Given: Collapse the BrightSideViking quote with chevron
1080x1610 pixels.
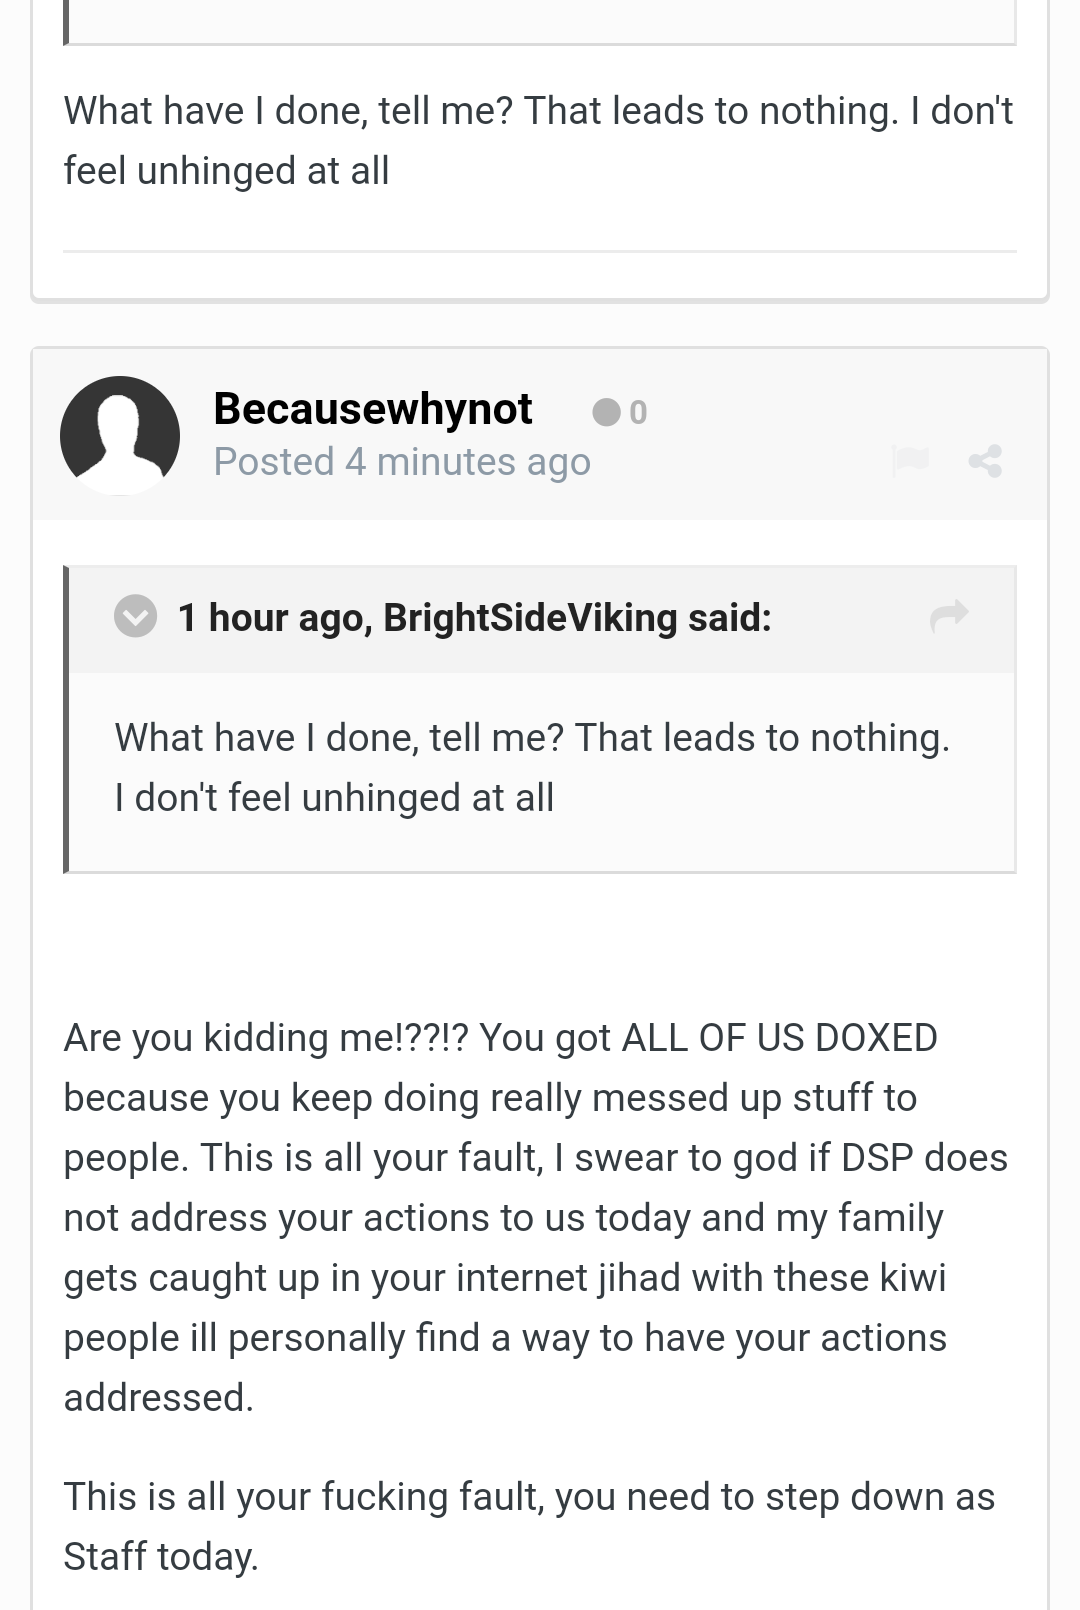Looking at the screenshot, I should [x=136, y=616].
